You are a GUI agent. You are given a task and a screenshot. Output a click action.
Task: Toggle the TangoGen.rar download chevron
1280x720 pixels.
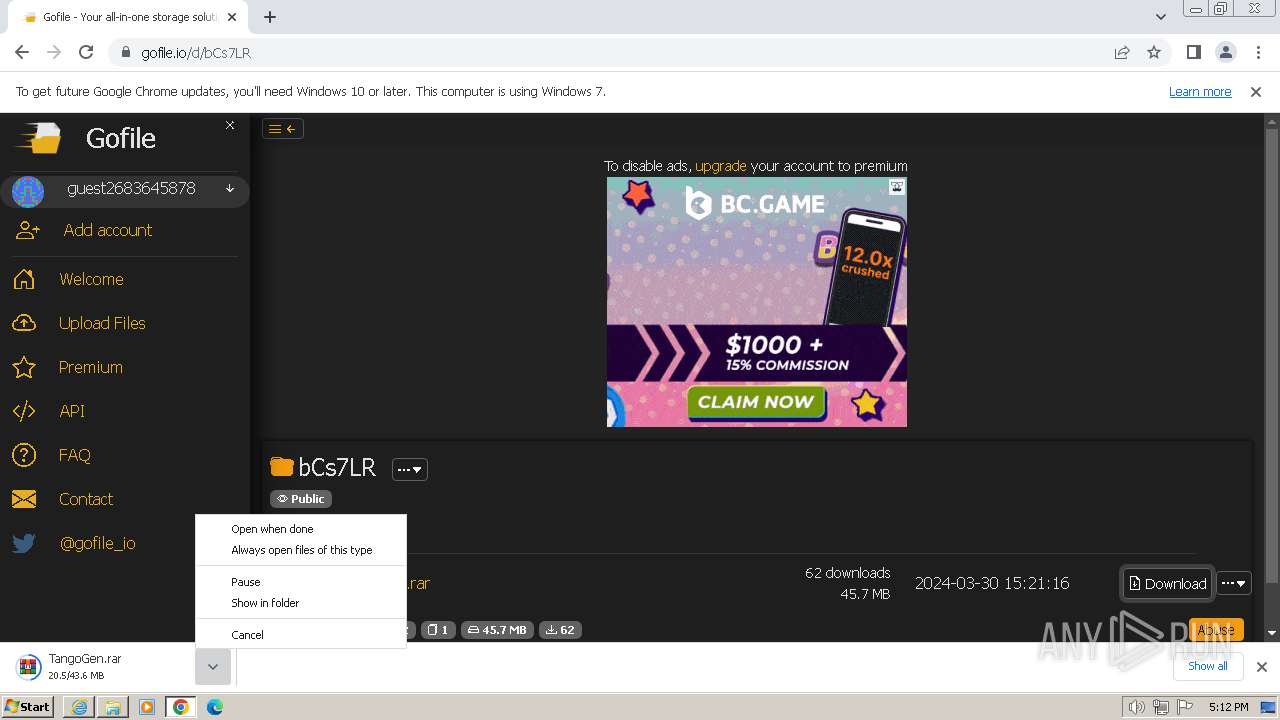(x=213, y=667)
